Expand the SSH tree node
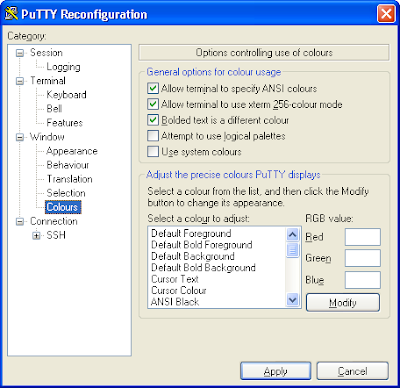Image resolution: width=400 pixels, height=388 pixels. coord(36,236)
